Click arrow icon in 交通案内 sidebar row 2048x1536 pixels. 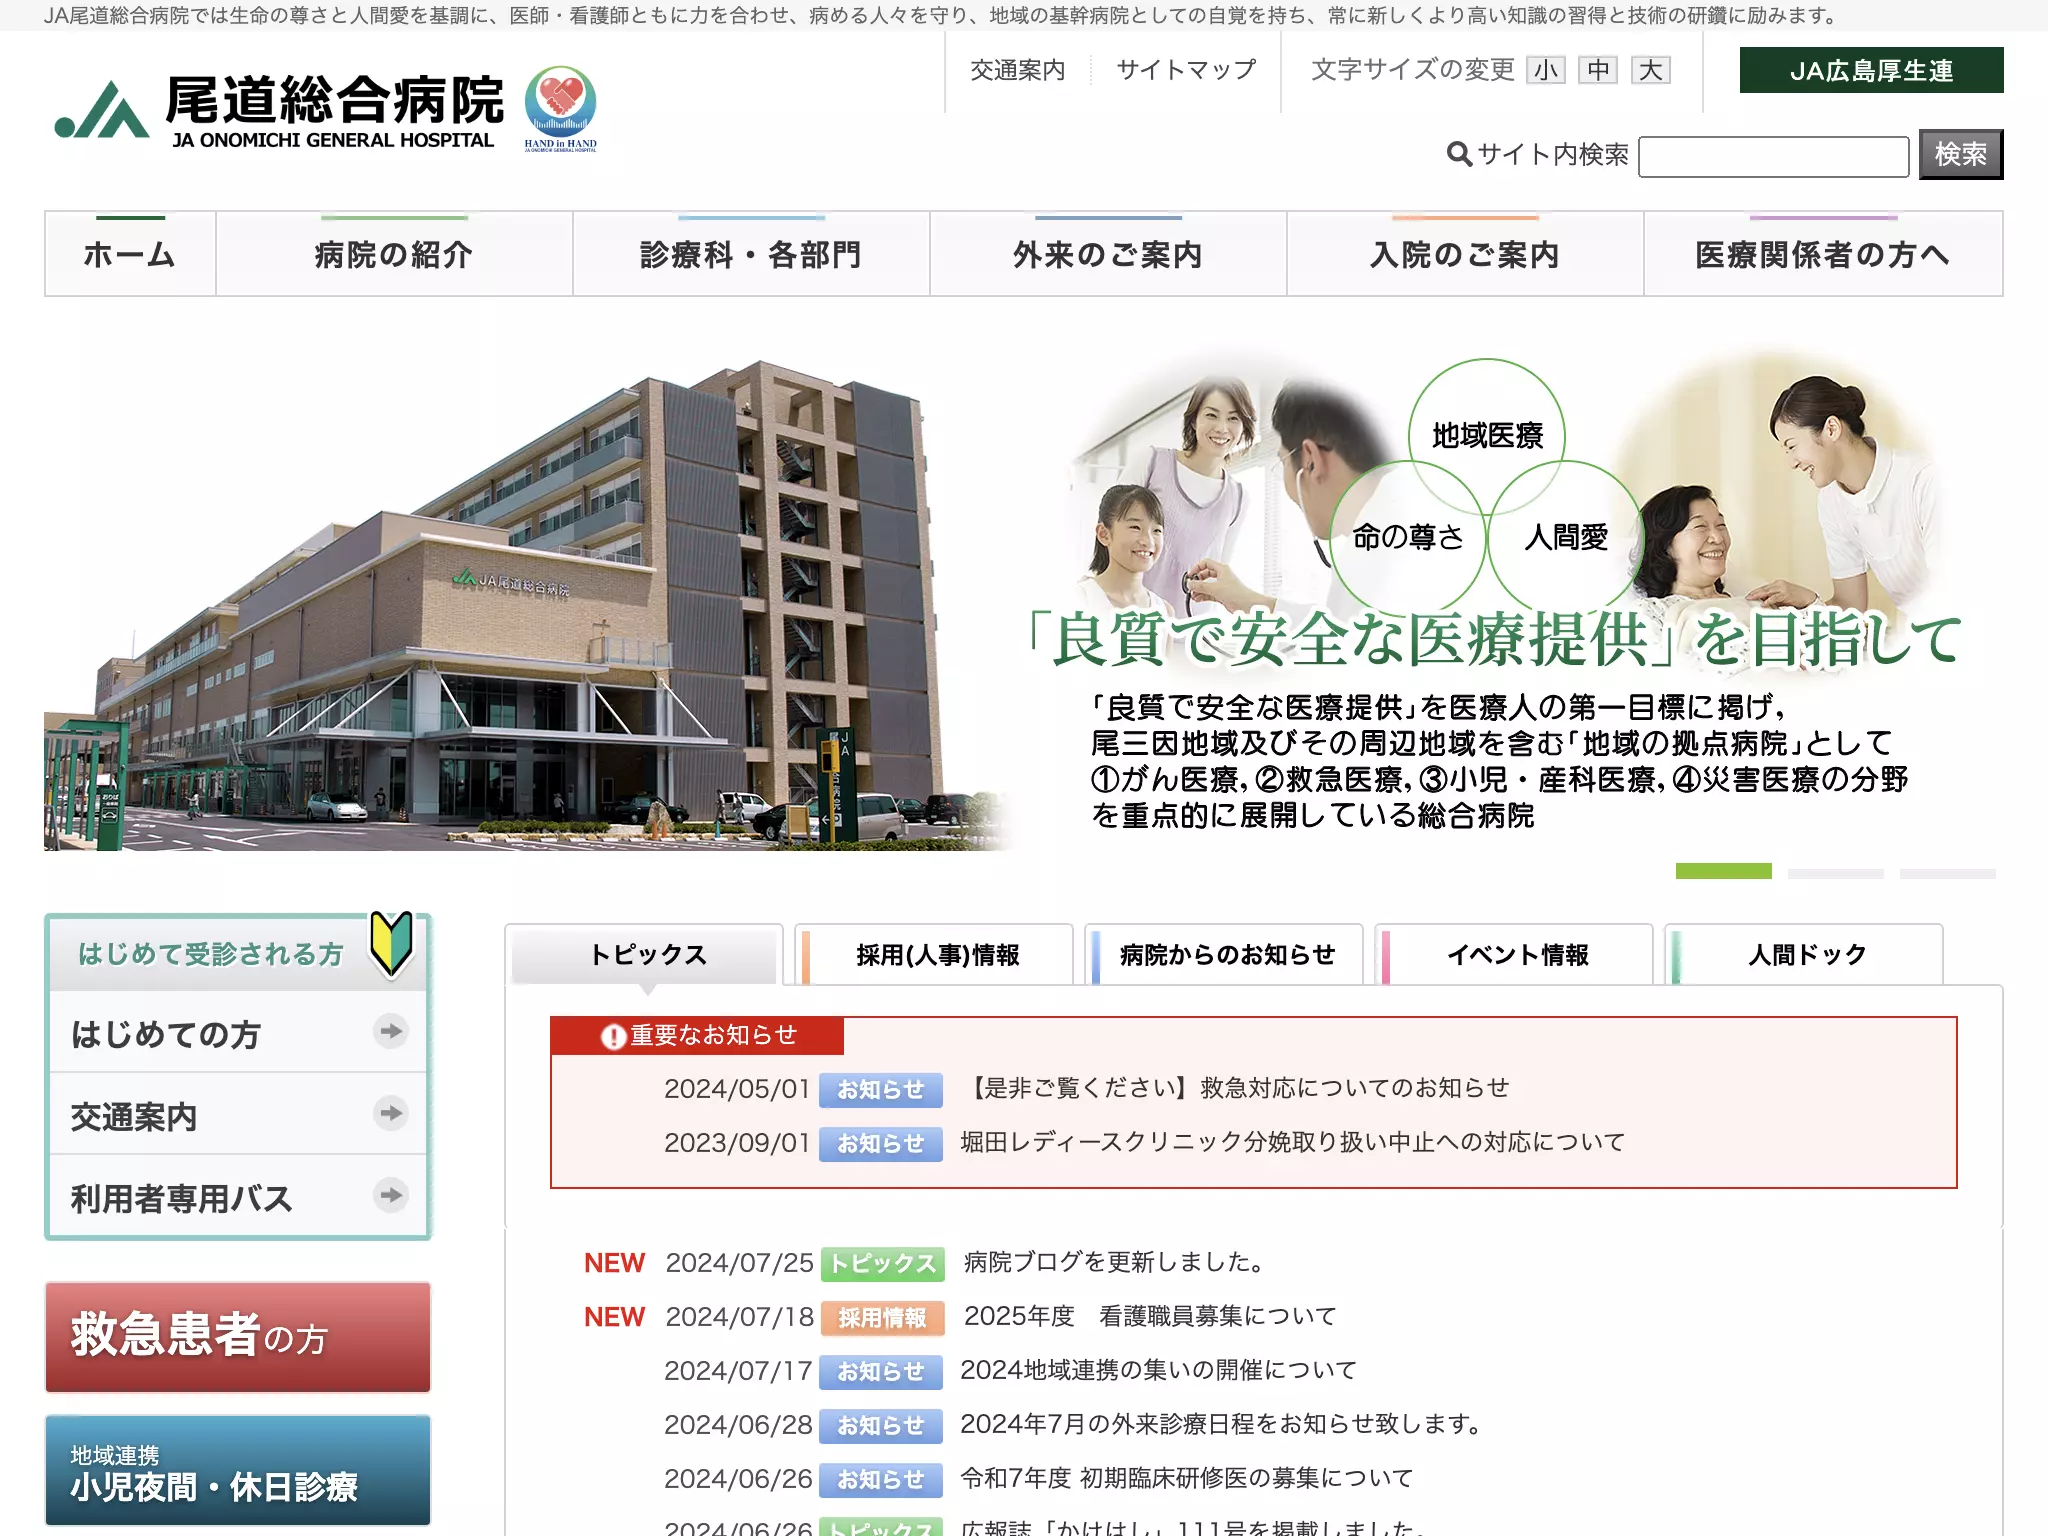(x=391, y=1112)
